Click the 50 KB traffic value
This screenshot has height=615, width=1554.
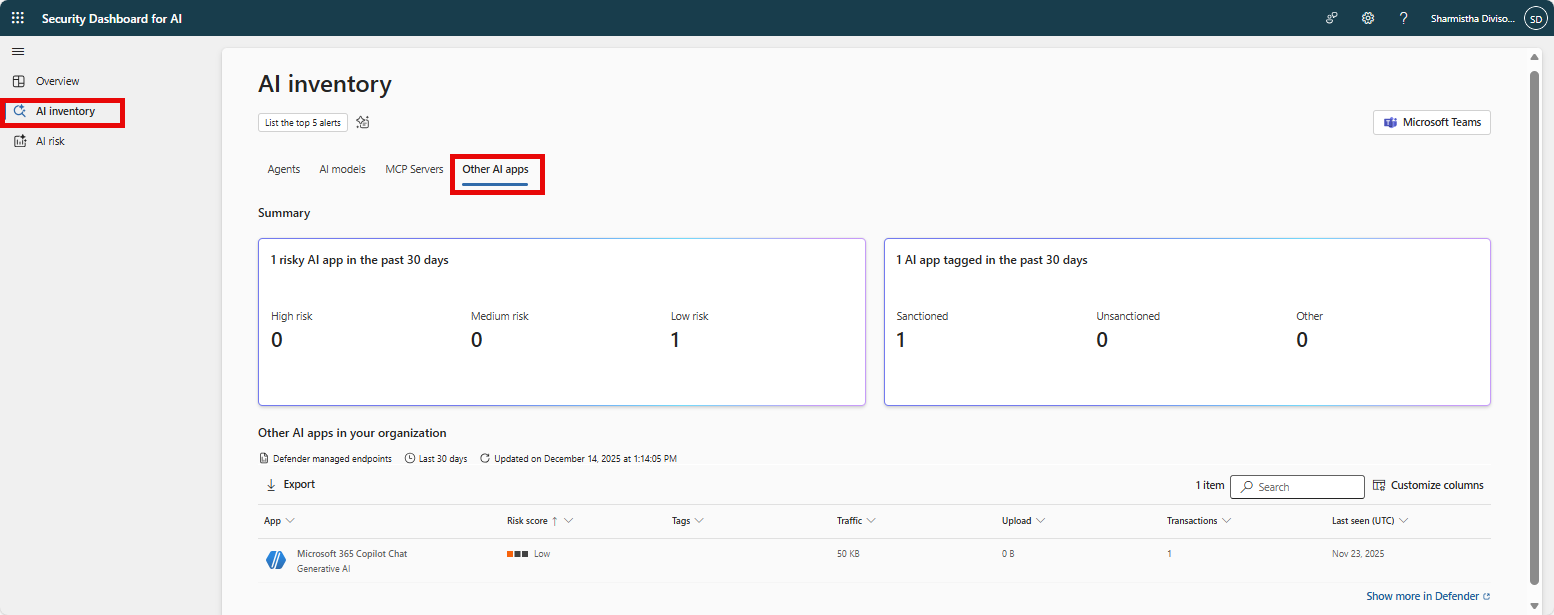click(x=848, y=554)
